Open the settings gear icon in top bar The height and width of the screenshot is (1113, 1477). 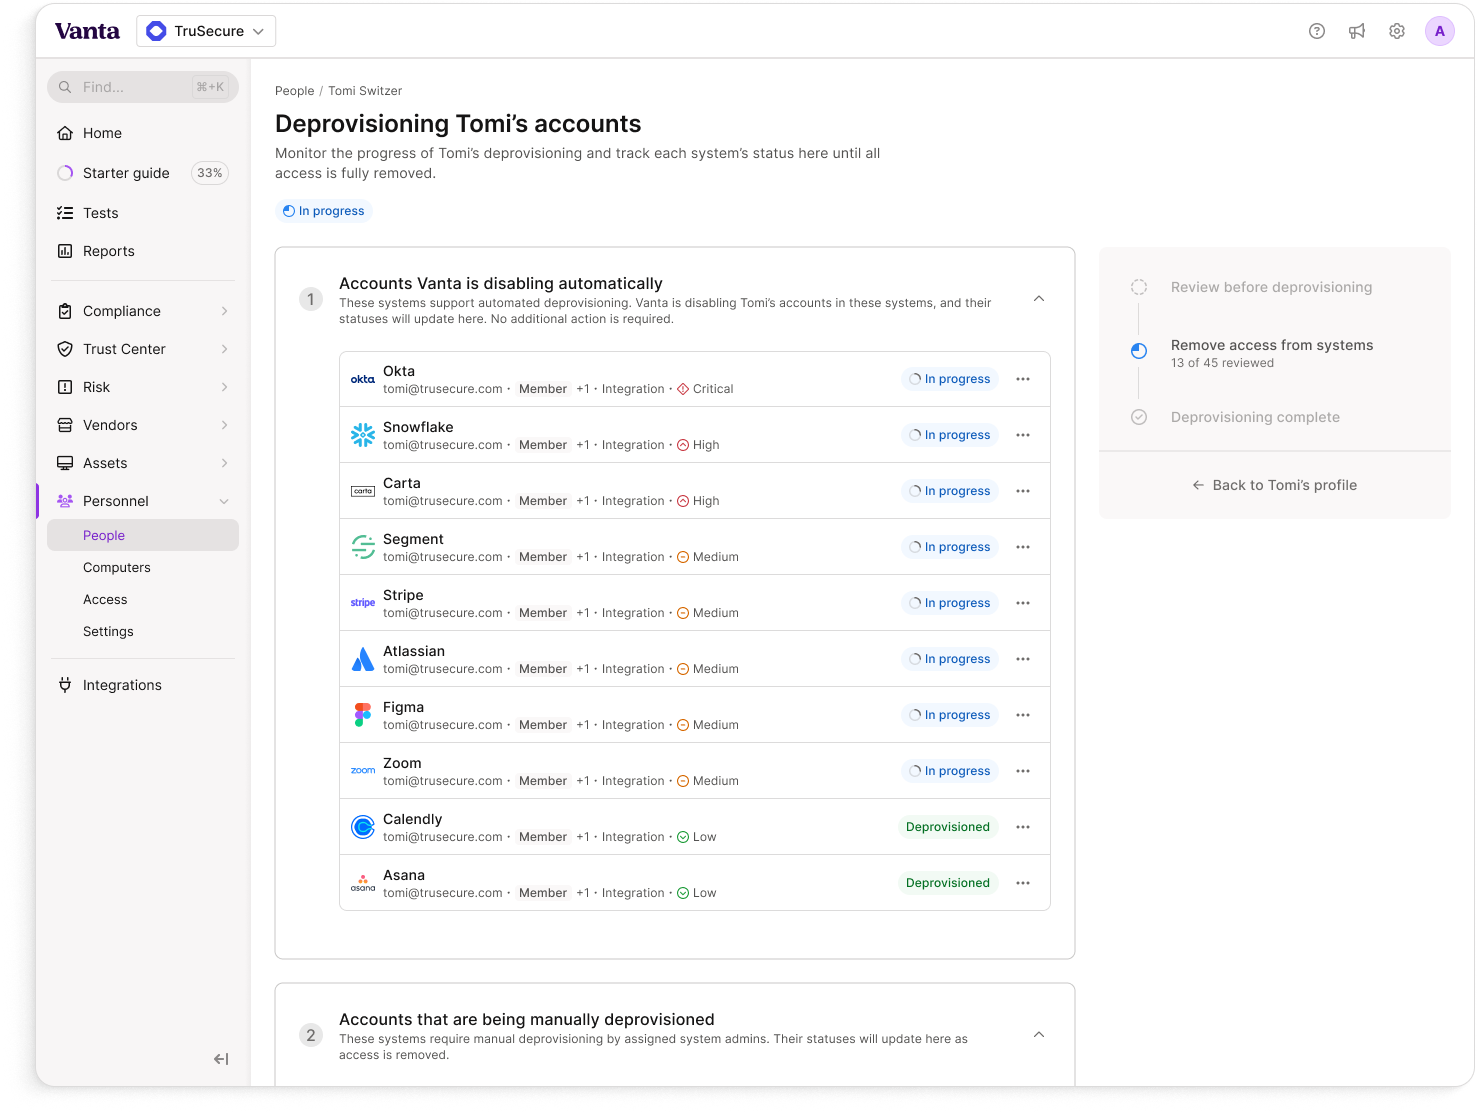pyautogui.click(x=1397, y=31)
